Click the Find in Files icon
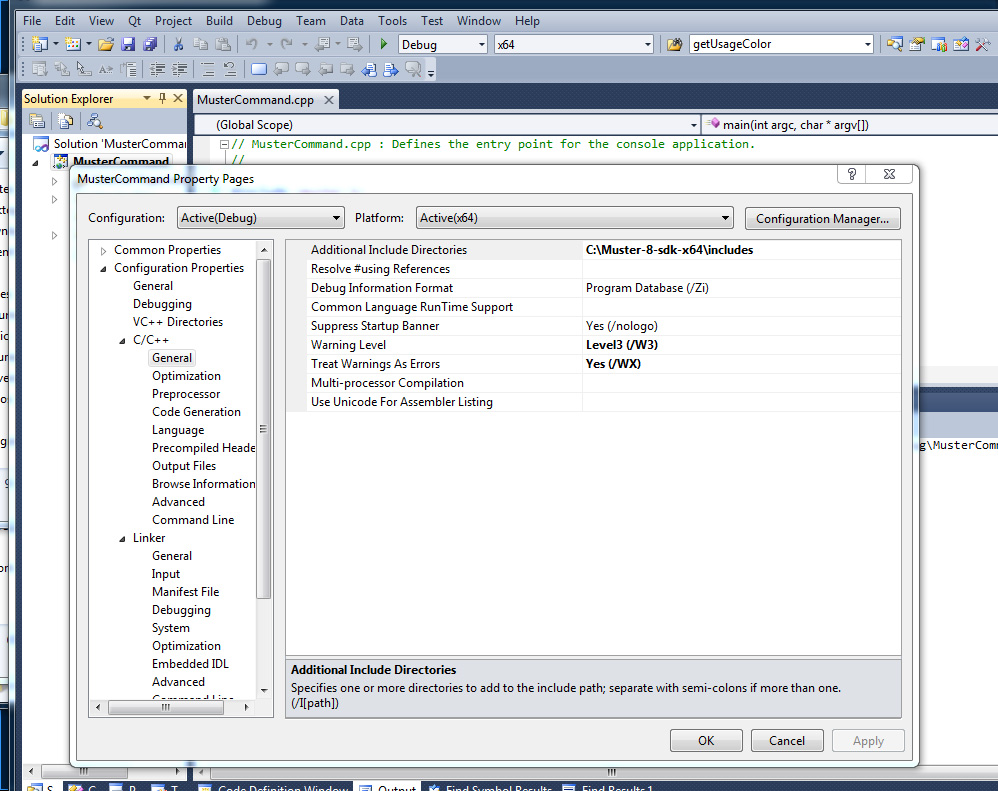Image resolution: width=998 pixels, height=791 pixels. [x=674, y=44]
